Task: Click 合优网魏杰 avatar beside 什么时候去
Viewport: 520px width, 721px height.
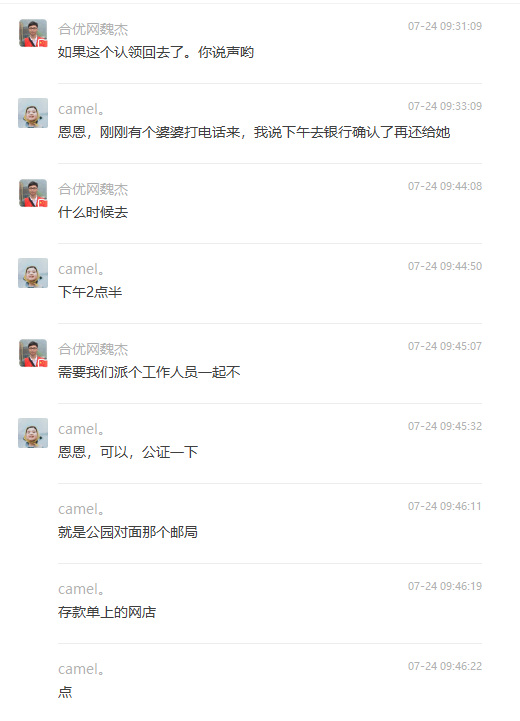Action: pyautogui.click(x=33, y=193)
